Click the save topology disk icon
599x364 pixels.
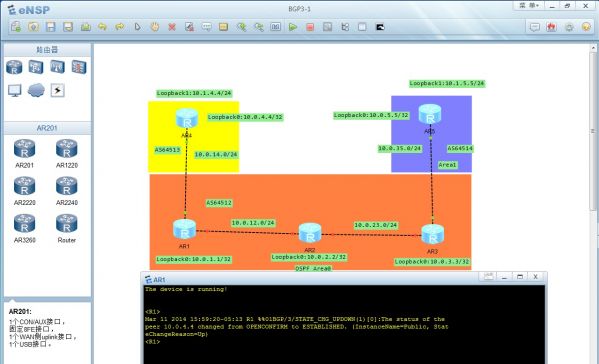point(50,27)
